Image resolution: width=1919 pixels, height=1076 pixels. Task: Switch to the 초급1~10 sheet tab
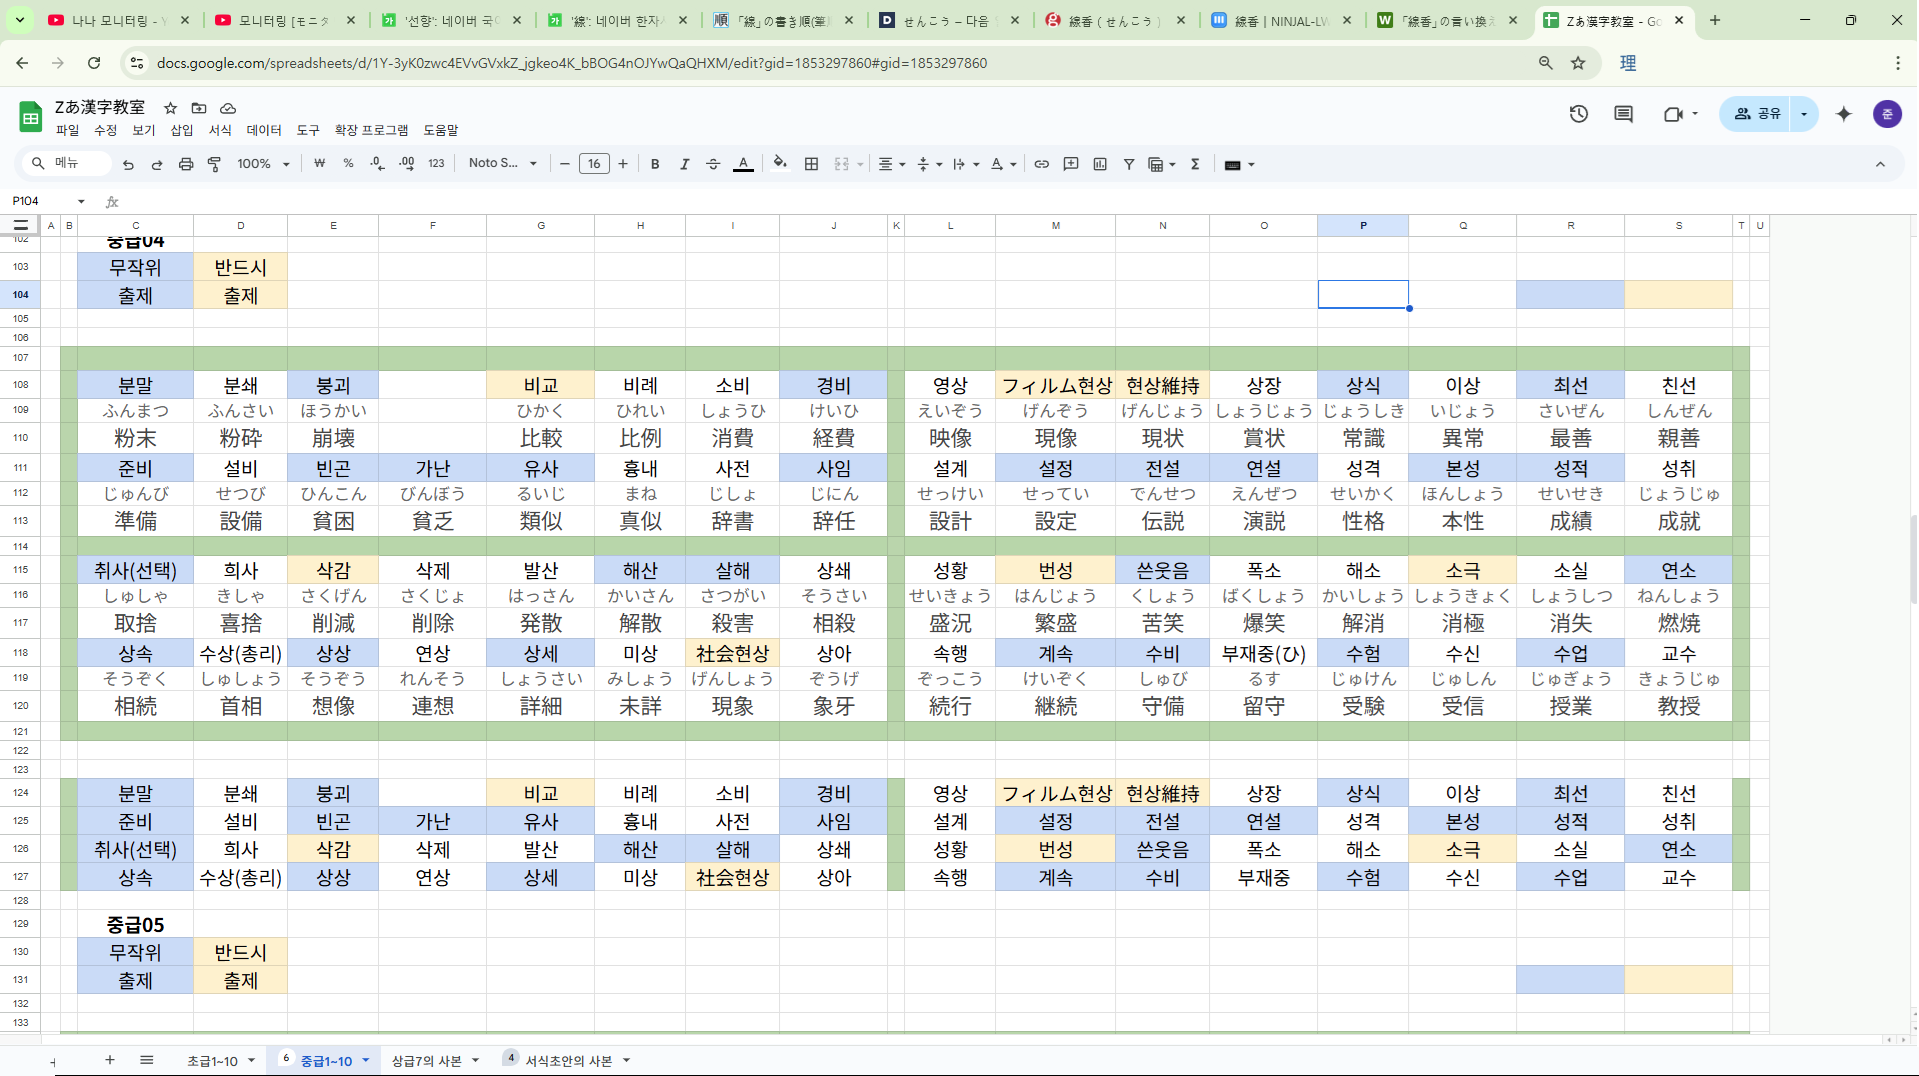(x=212, y=1061)
